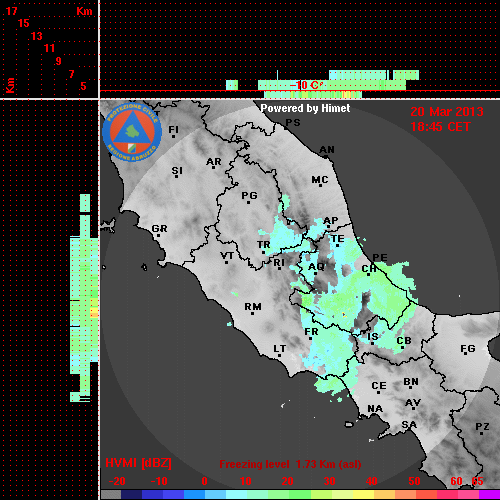Click the 'Freezing level 1.73 Km (asl)' text
Viewport: 500px width, 500px height.
pyautogui.click(x=290, y=464)
